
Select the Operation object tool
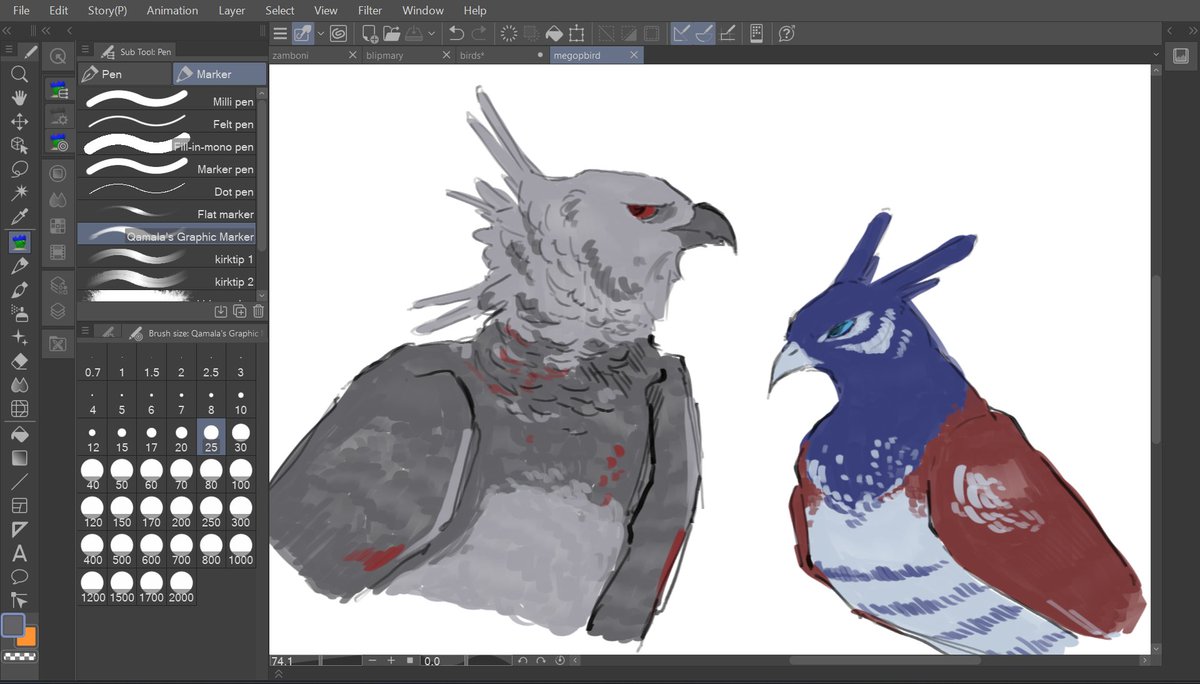pyautogui.click(x=19, y=146)
